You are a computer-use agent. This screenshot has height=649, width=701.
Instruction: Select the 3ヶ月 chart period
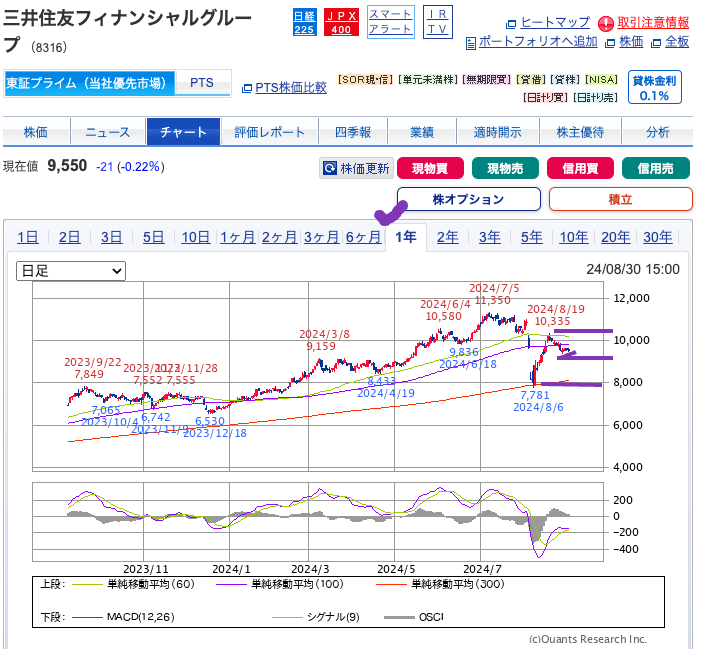pos(321,237)
